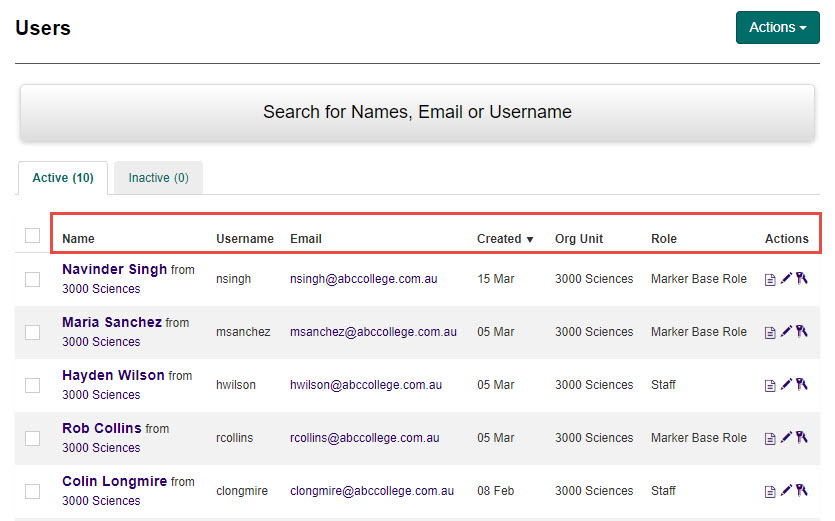Select the username text 'clongmire'
This screenshot has width=835, height=521.
click(x=242, y=491)
